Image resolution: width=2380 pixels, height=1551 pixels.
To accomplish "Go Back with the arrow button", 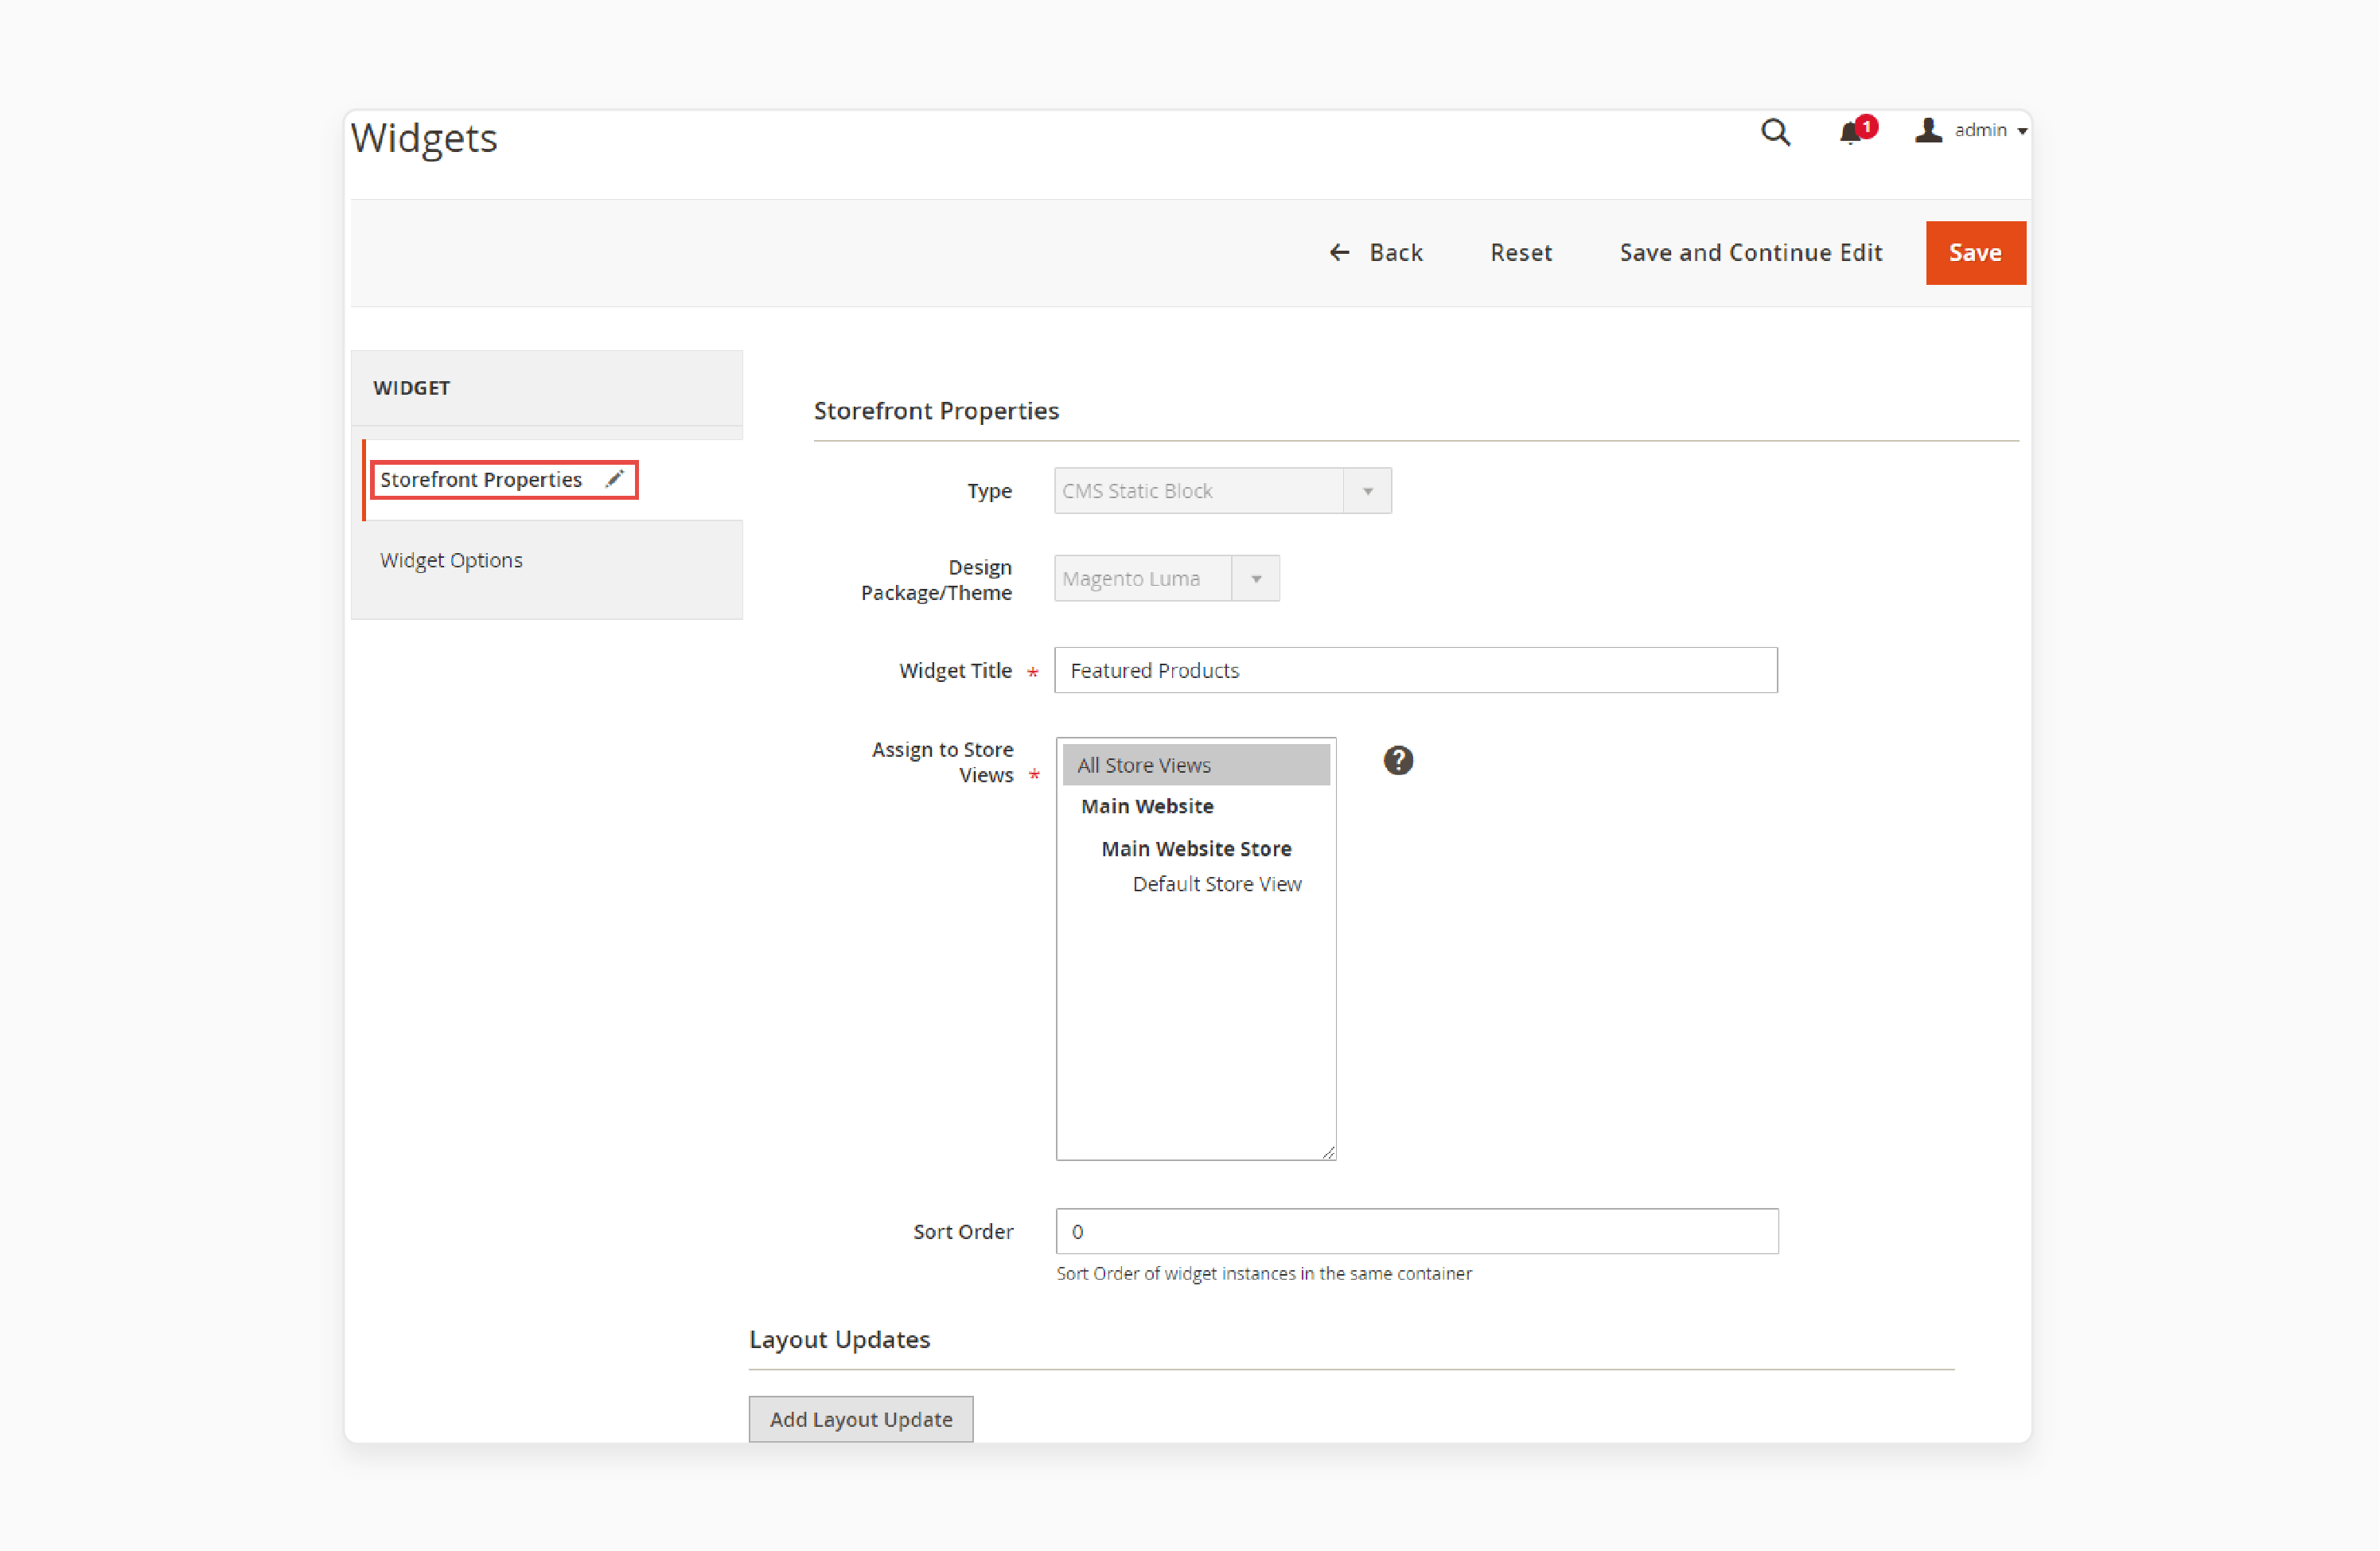I will tap(1375, 252).
